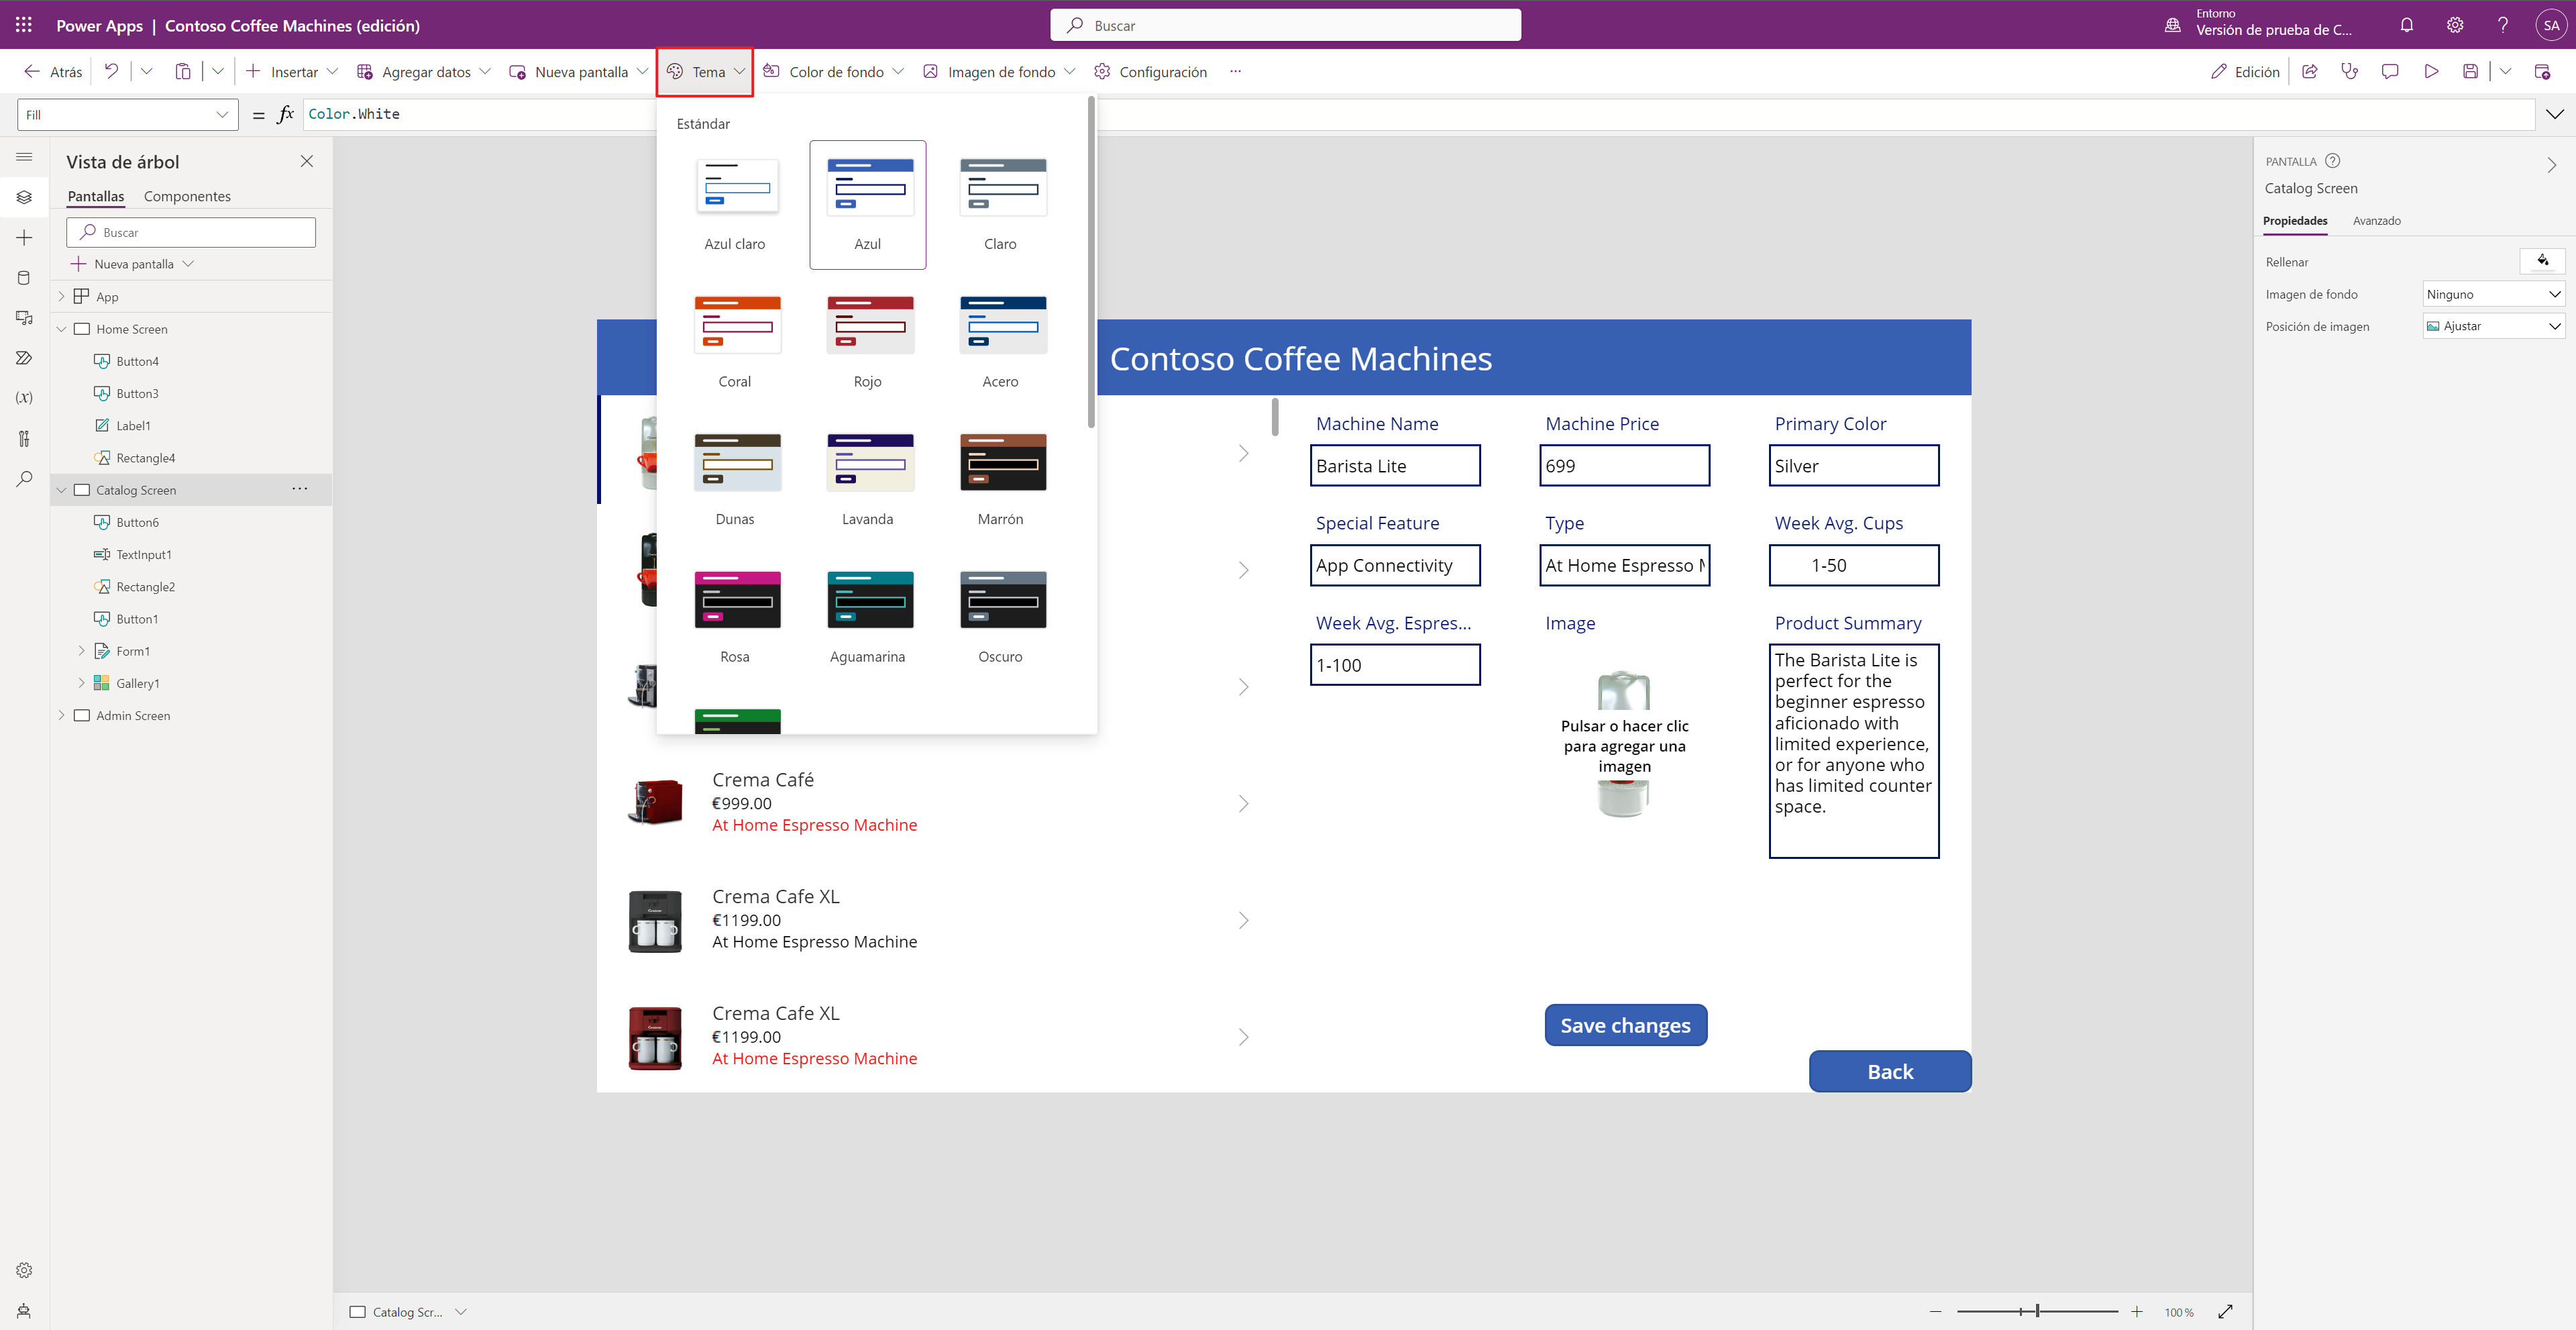Click the Atrás back button
The image size is (2576, 1330).
(x=53, y=71)
